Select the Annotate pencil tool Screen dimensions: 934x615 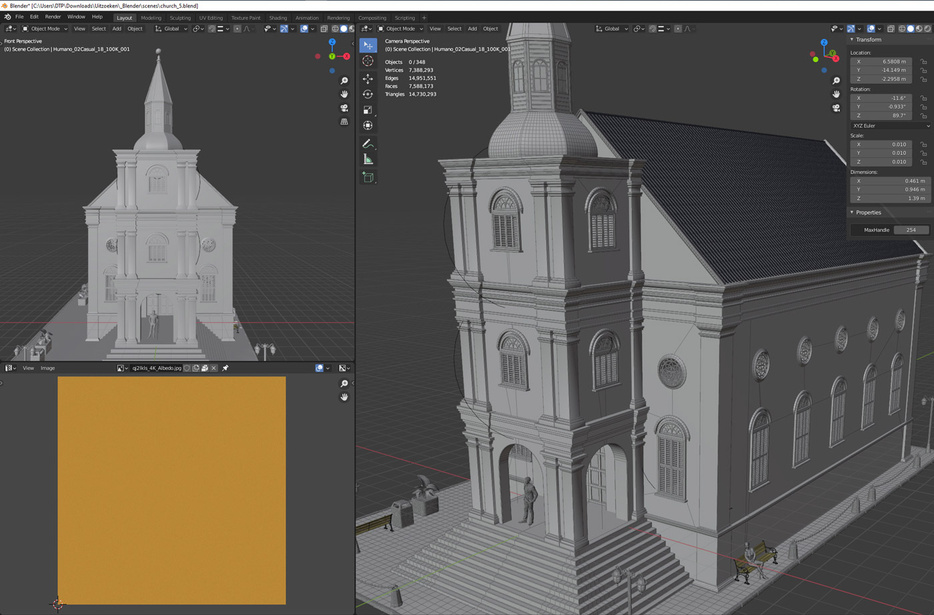(368, 143)
